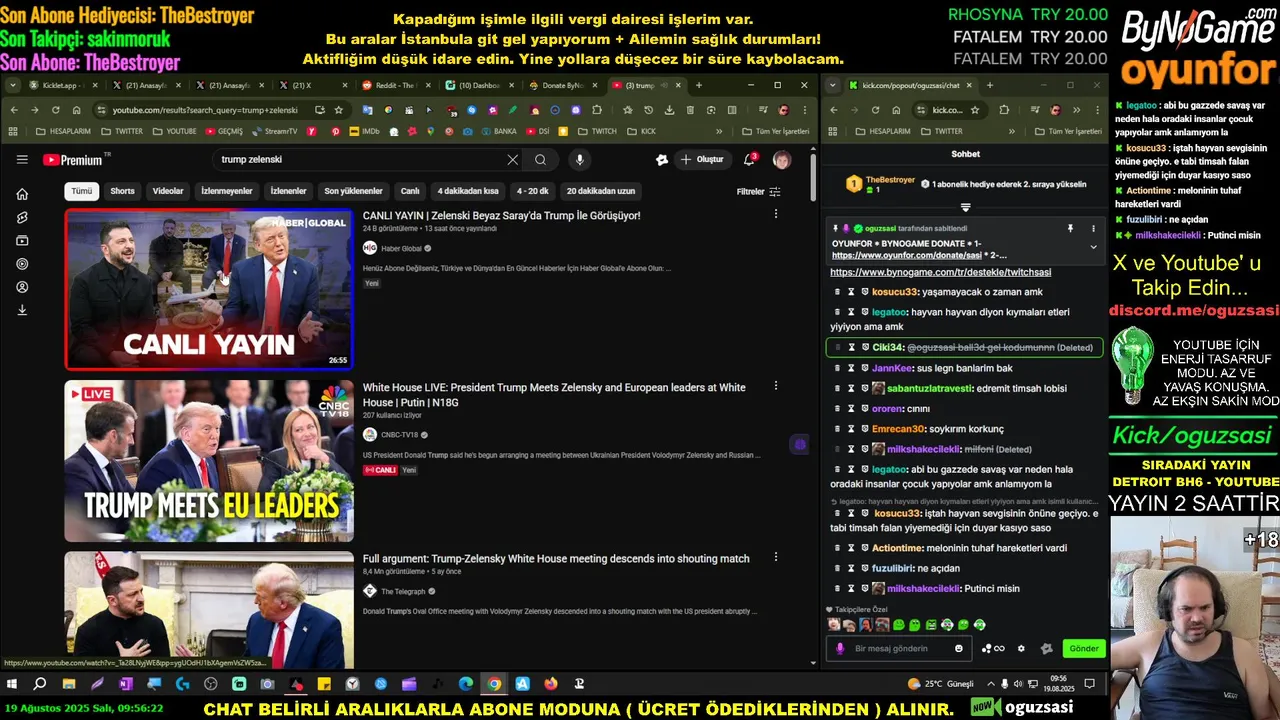Image resolution: width=1280 pixels, height=720 pixels.
Task: Open pinned message three-dot menu
Action: point(1093,229)
